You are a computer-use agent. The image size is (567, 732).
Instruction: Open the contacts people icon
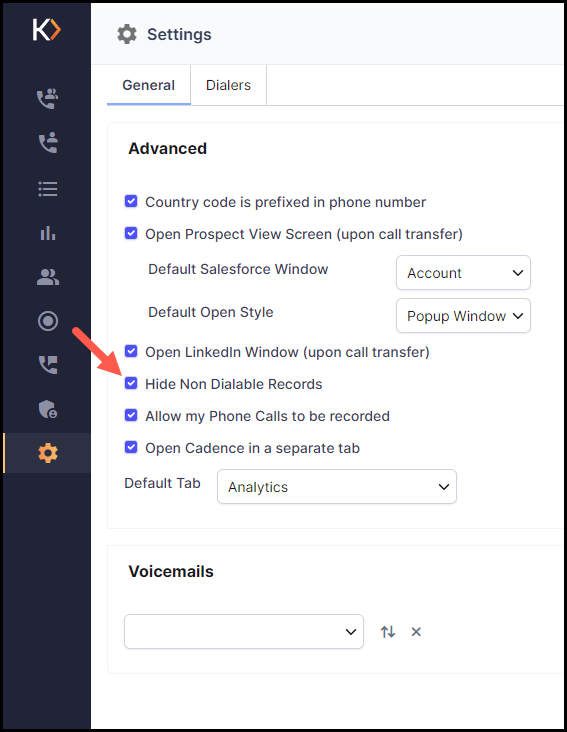[x=48, y=277]
